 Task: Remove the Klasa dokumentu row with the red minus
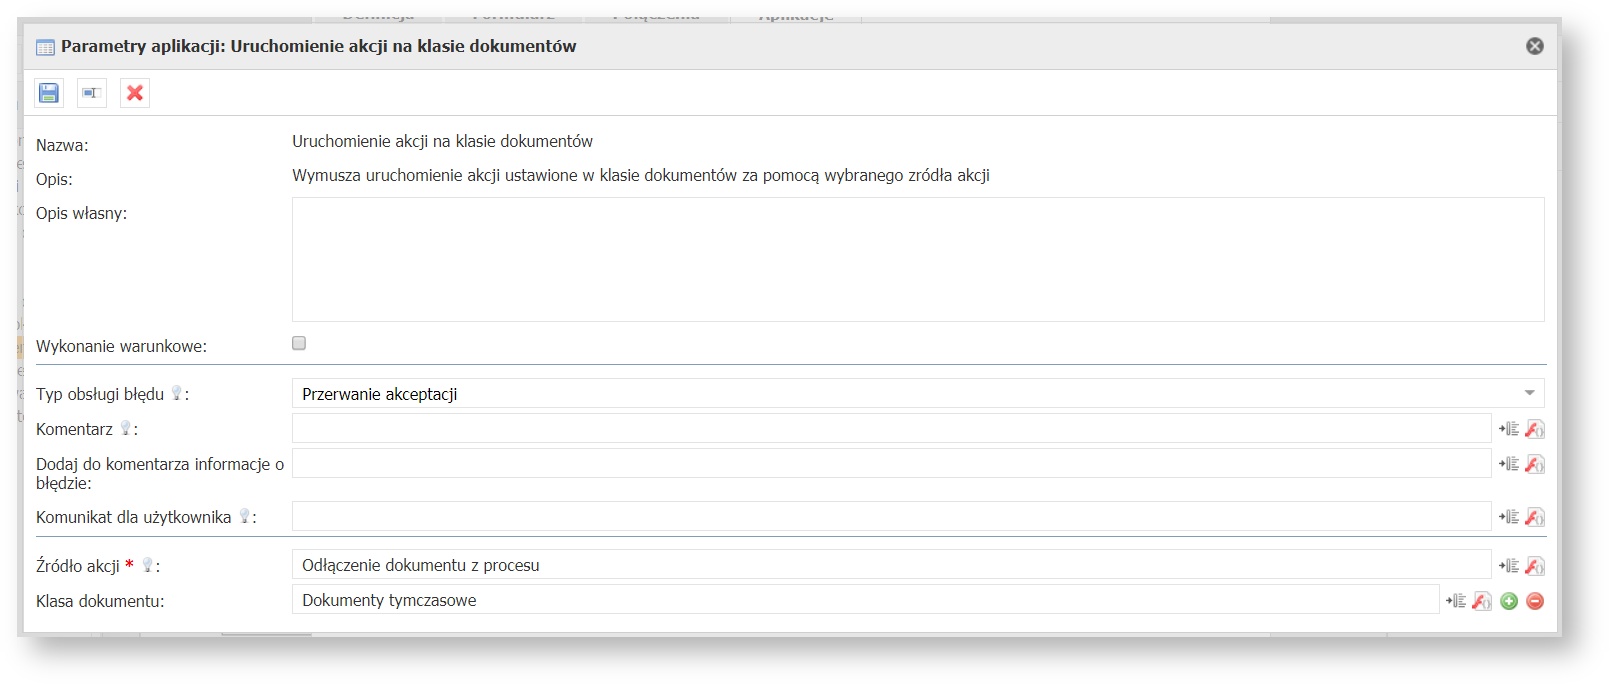point(1535,601)
